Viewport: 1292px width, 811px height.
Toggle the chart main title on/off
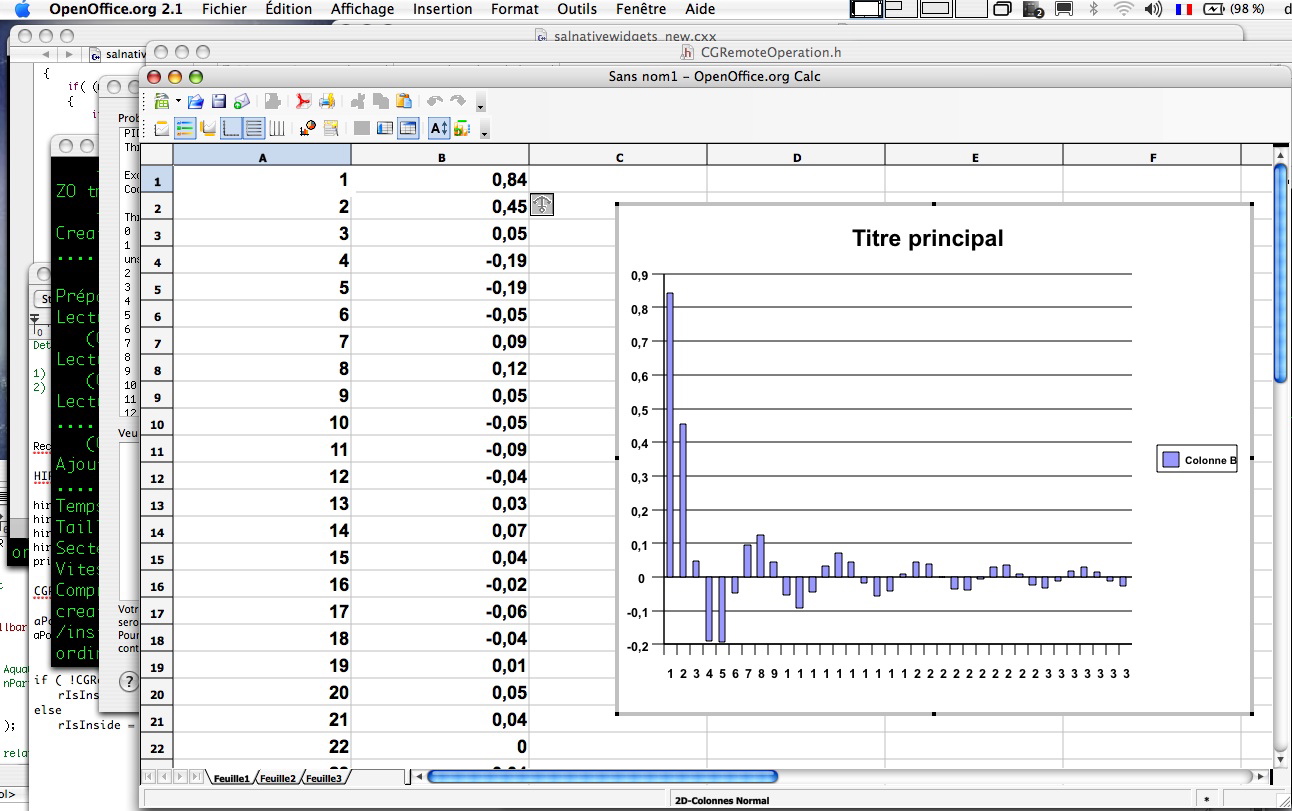(162, 128)
